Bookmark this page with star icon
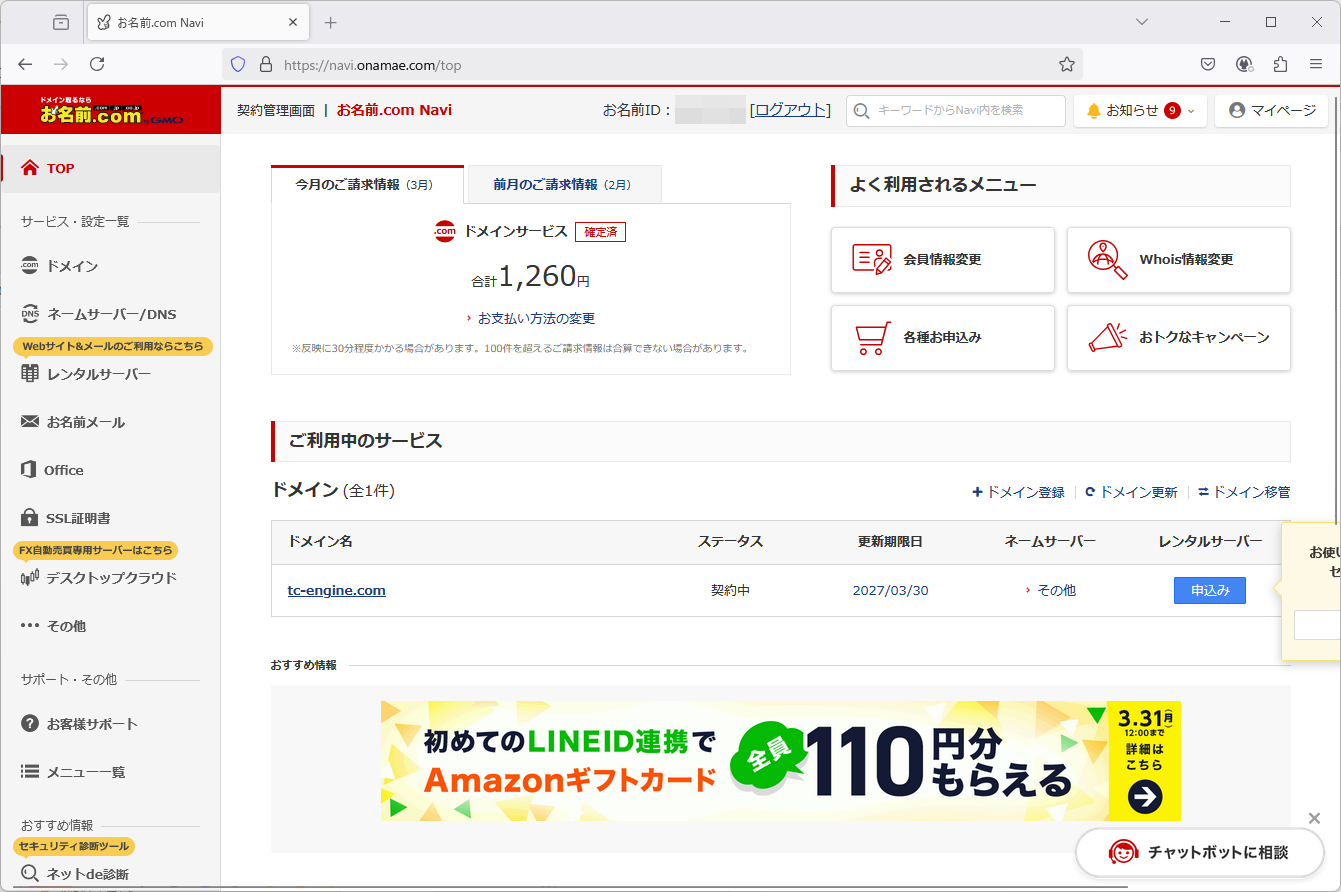This screenshot has height=892, width=1341. 1067,64
